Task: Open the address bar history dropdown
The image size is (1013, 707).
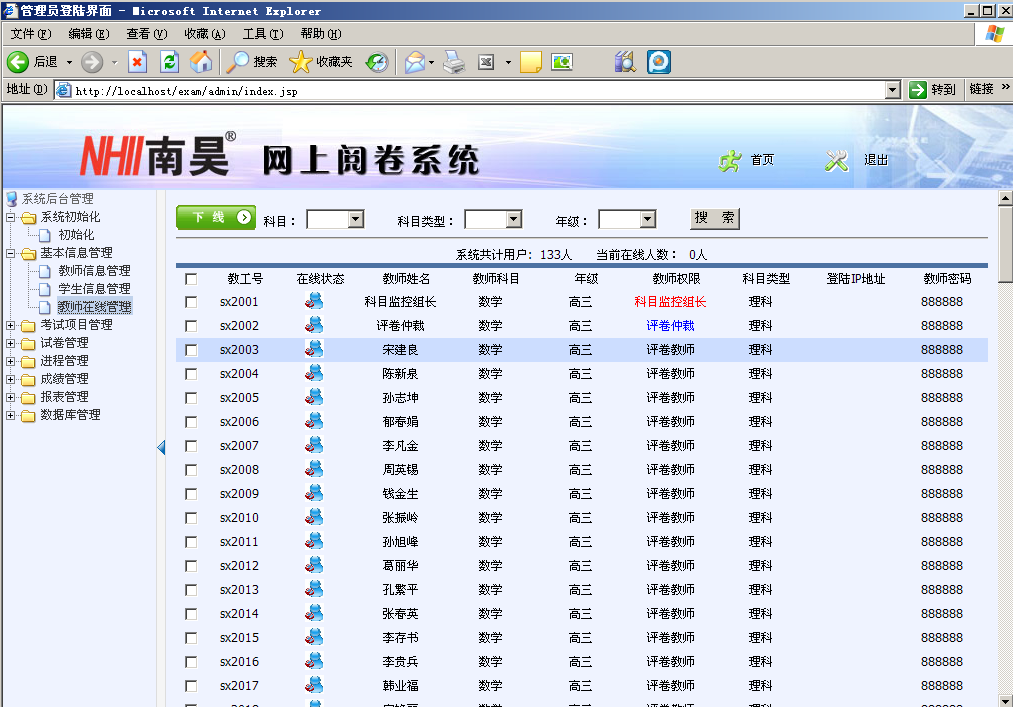Action: [x=892, y=90]
